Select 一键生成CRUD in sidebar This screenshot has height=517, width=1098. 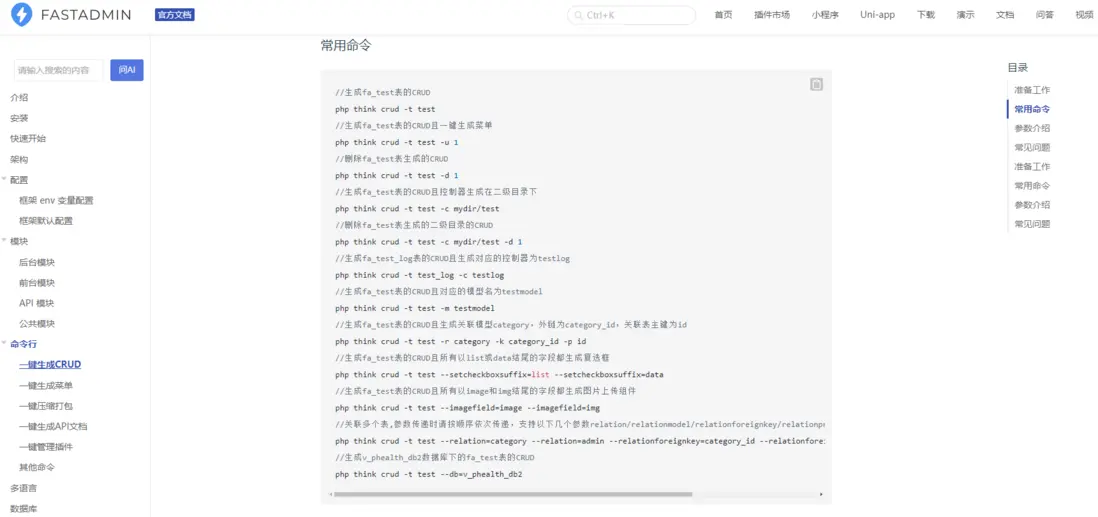[50, 364]
